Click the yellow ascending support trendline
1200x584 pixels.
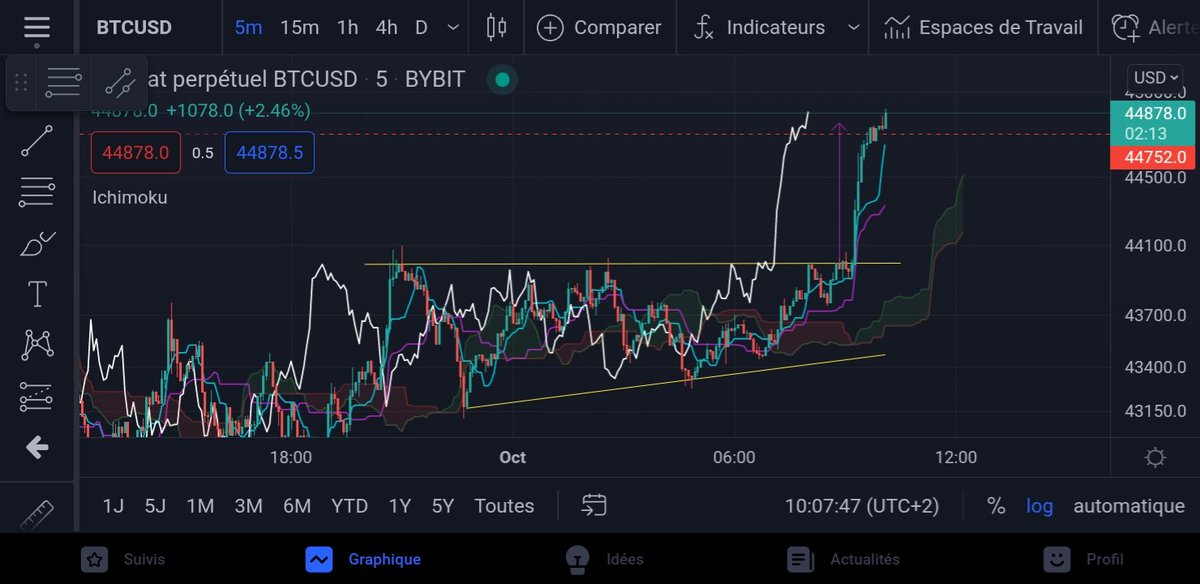coord(676,381)
